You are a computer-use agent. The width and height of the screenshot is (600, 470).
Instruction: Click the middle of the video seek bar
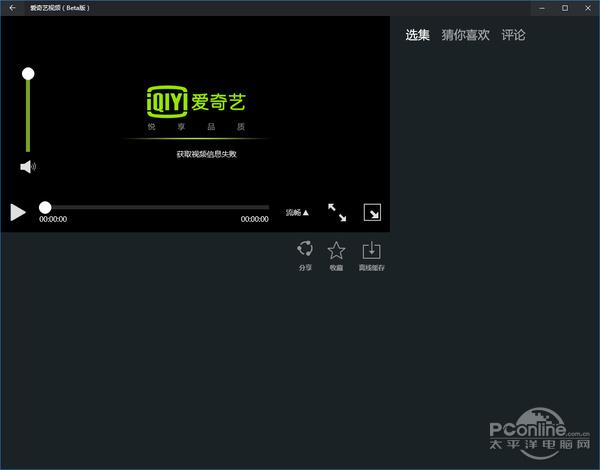pos(154,207)
